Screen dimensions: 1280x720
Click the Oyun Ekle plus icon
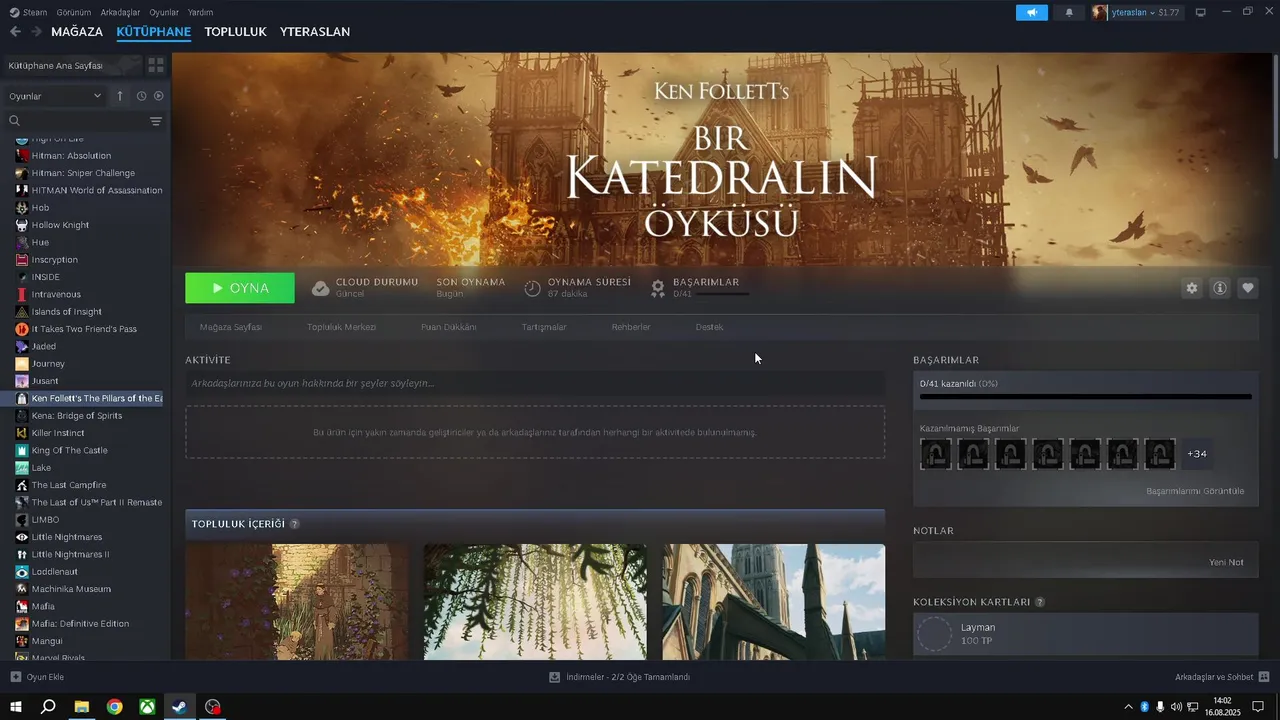(15, 677)
